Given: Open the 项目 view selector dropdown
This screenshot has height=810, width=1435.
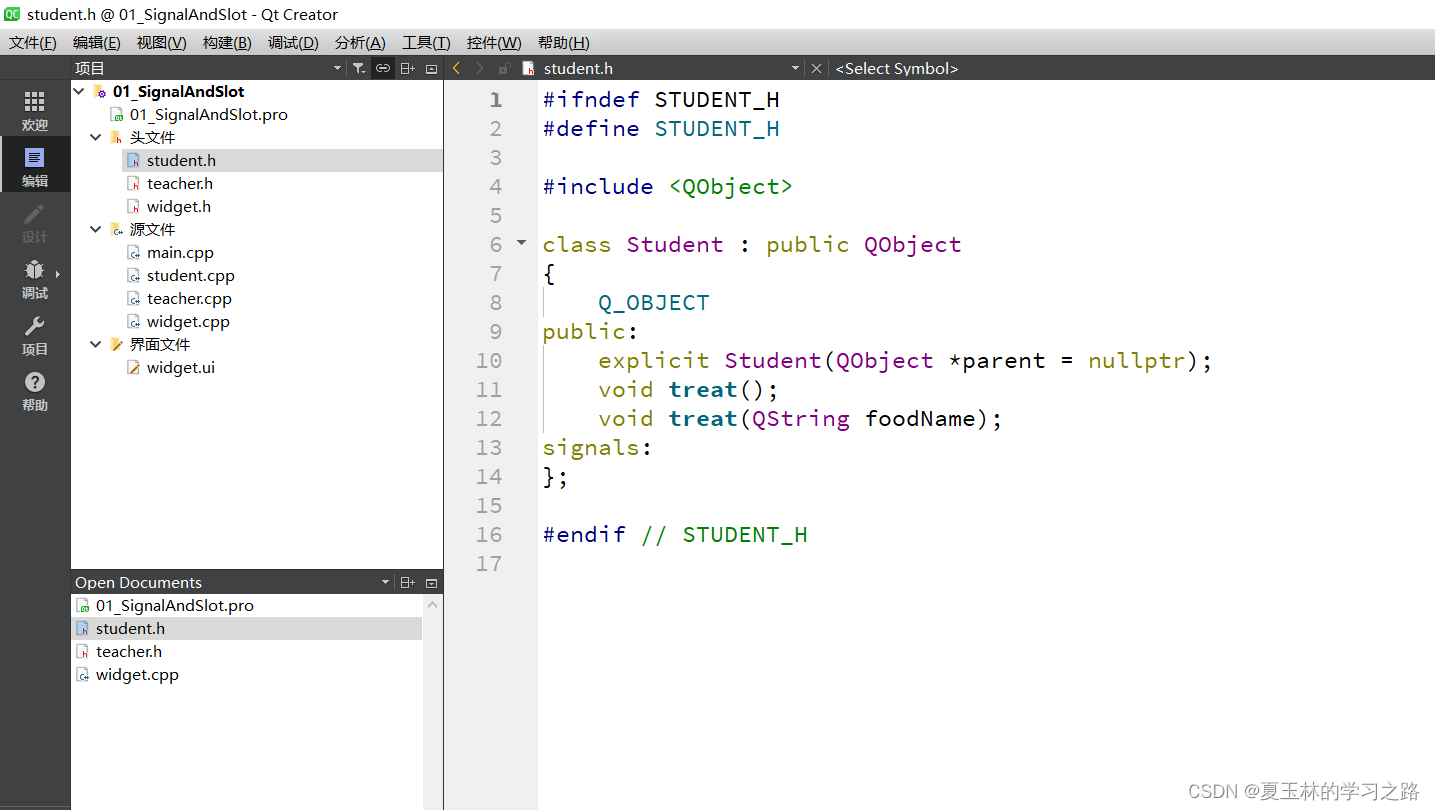Looking at the screenshot, I should click(x=337, y=68).
